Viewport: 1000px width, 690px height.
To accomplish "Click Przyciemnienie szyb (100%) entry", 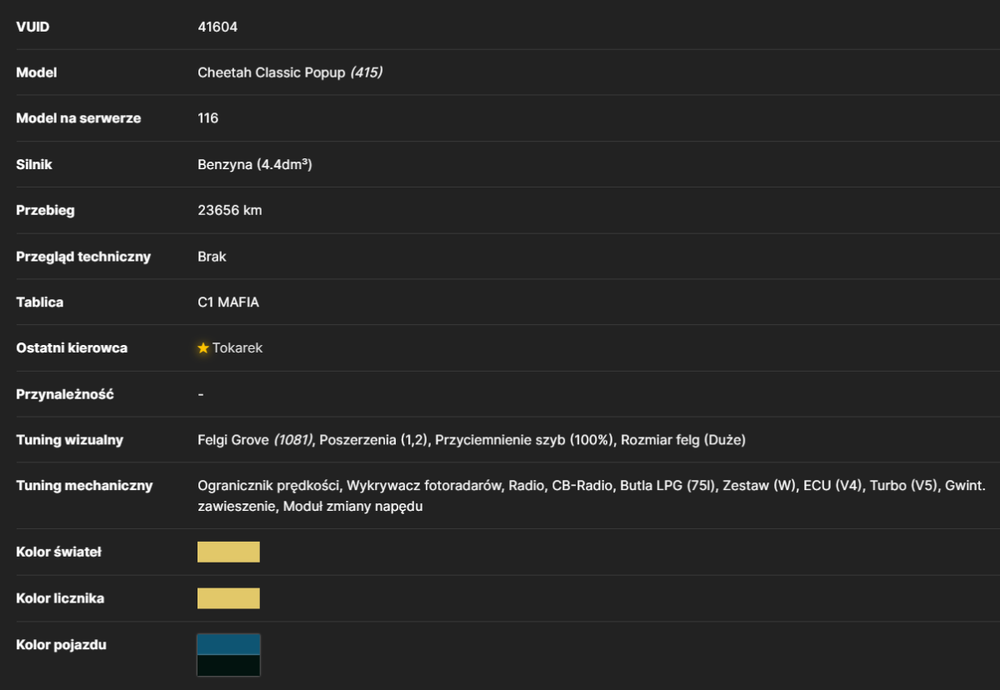I will (x=524, y=439).
